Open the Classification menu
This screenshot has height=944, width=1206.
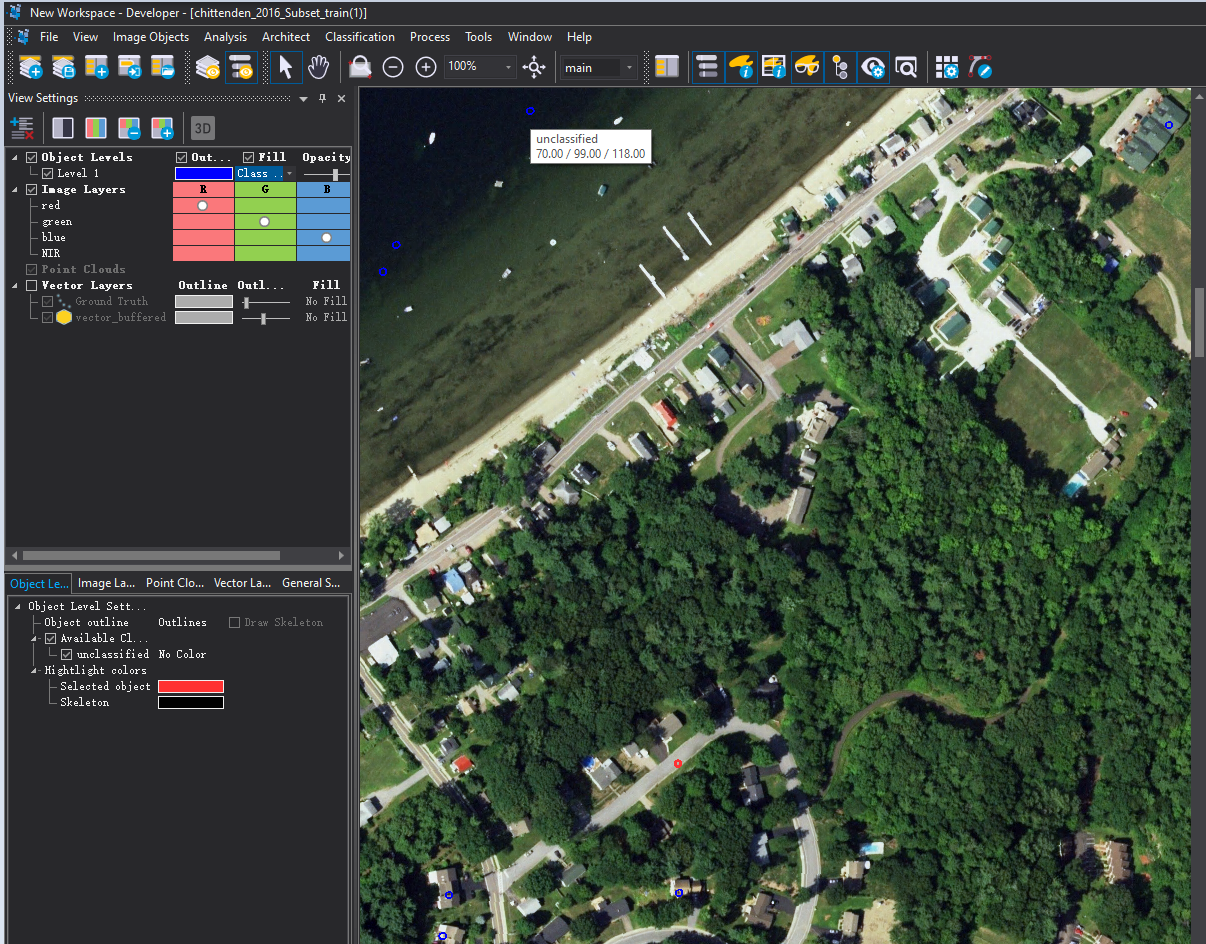coord(359,37)
